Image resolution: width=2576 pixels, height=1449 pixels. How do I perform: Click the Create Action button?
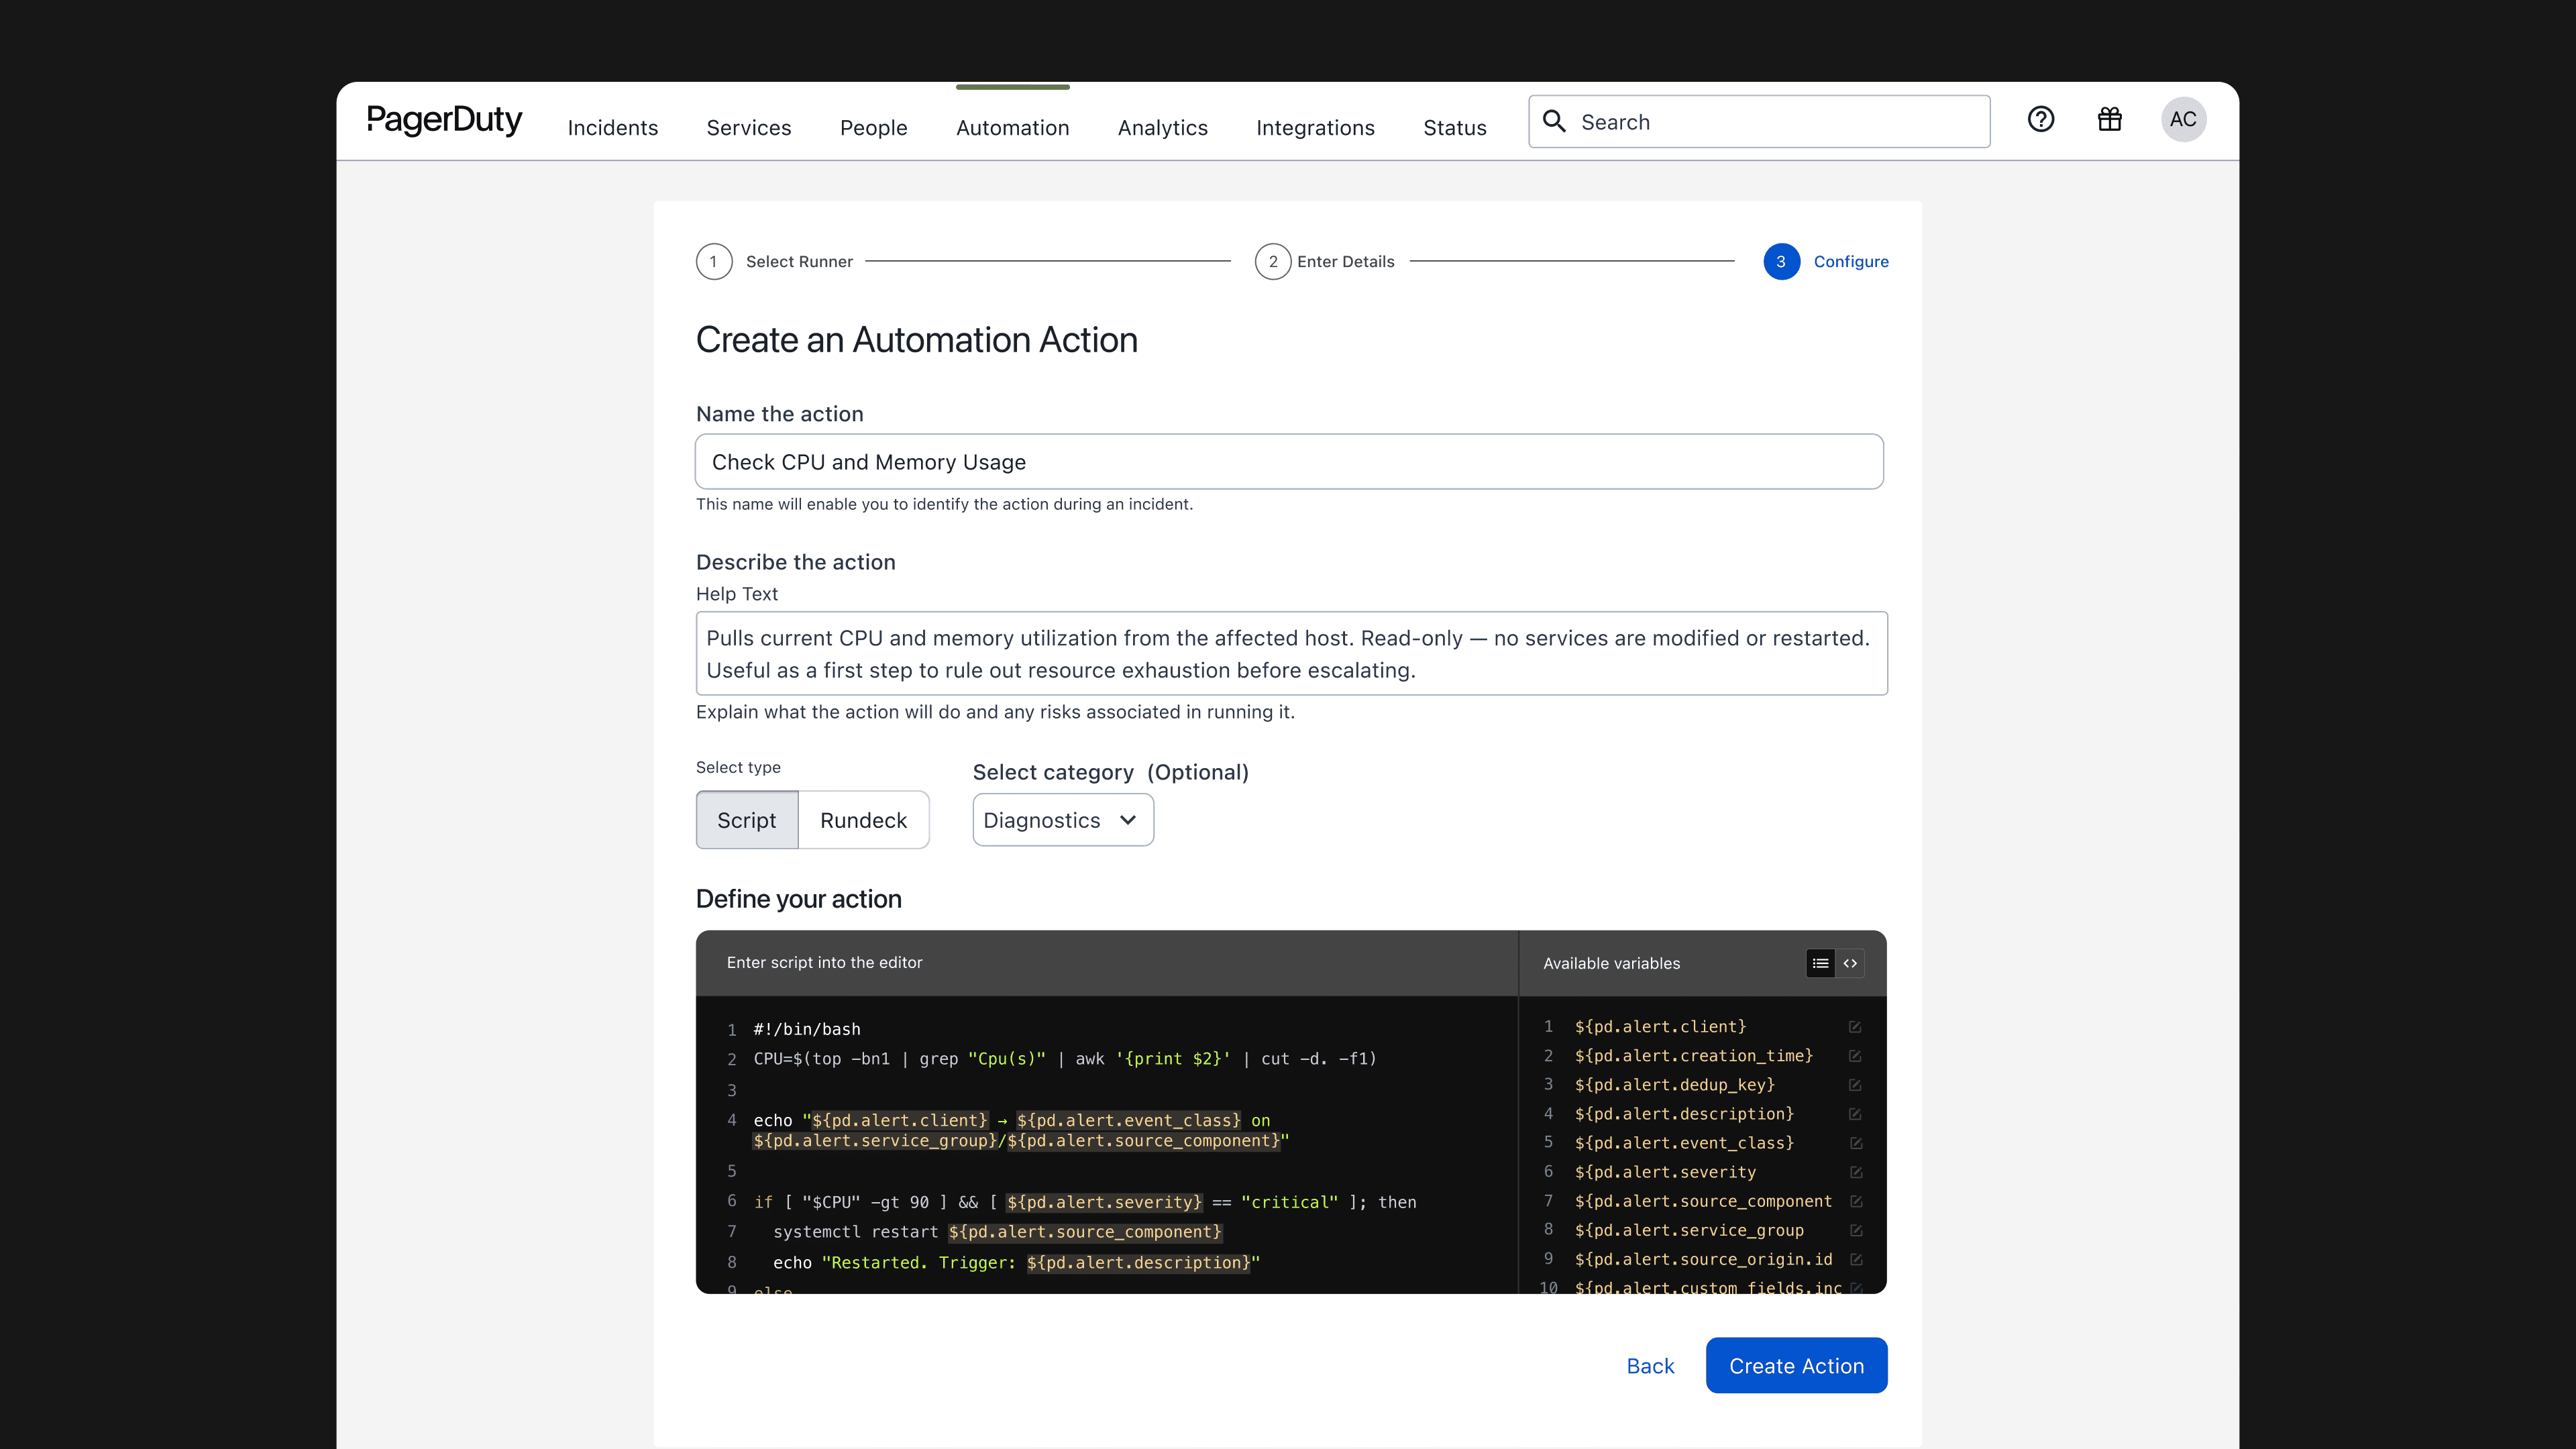(x=1796, y=1365)
